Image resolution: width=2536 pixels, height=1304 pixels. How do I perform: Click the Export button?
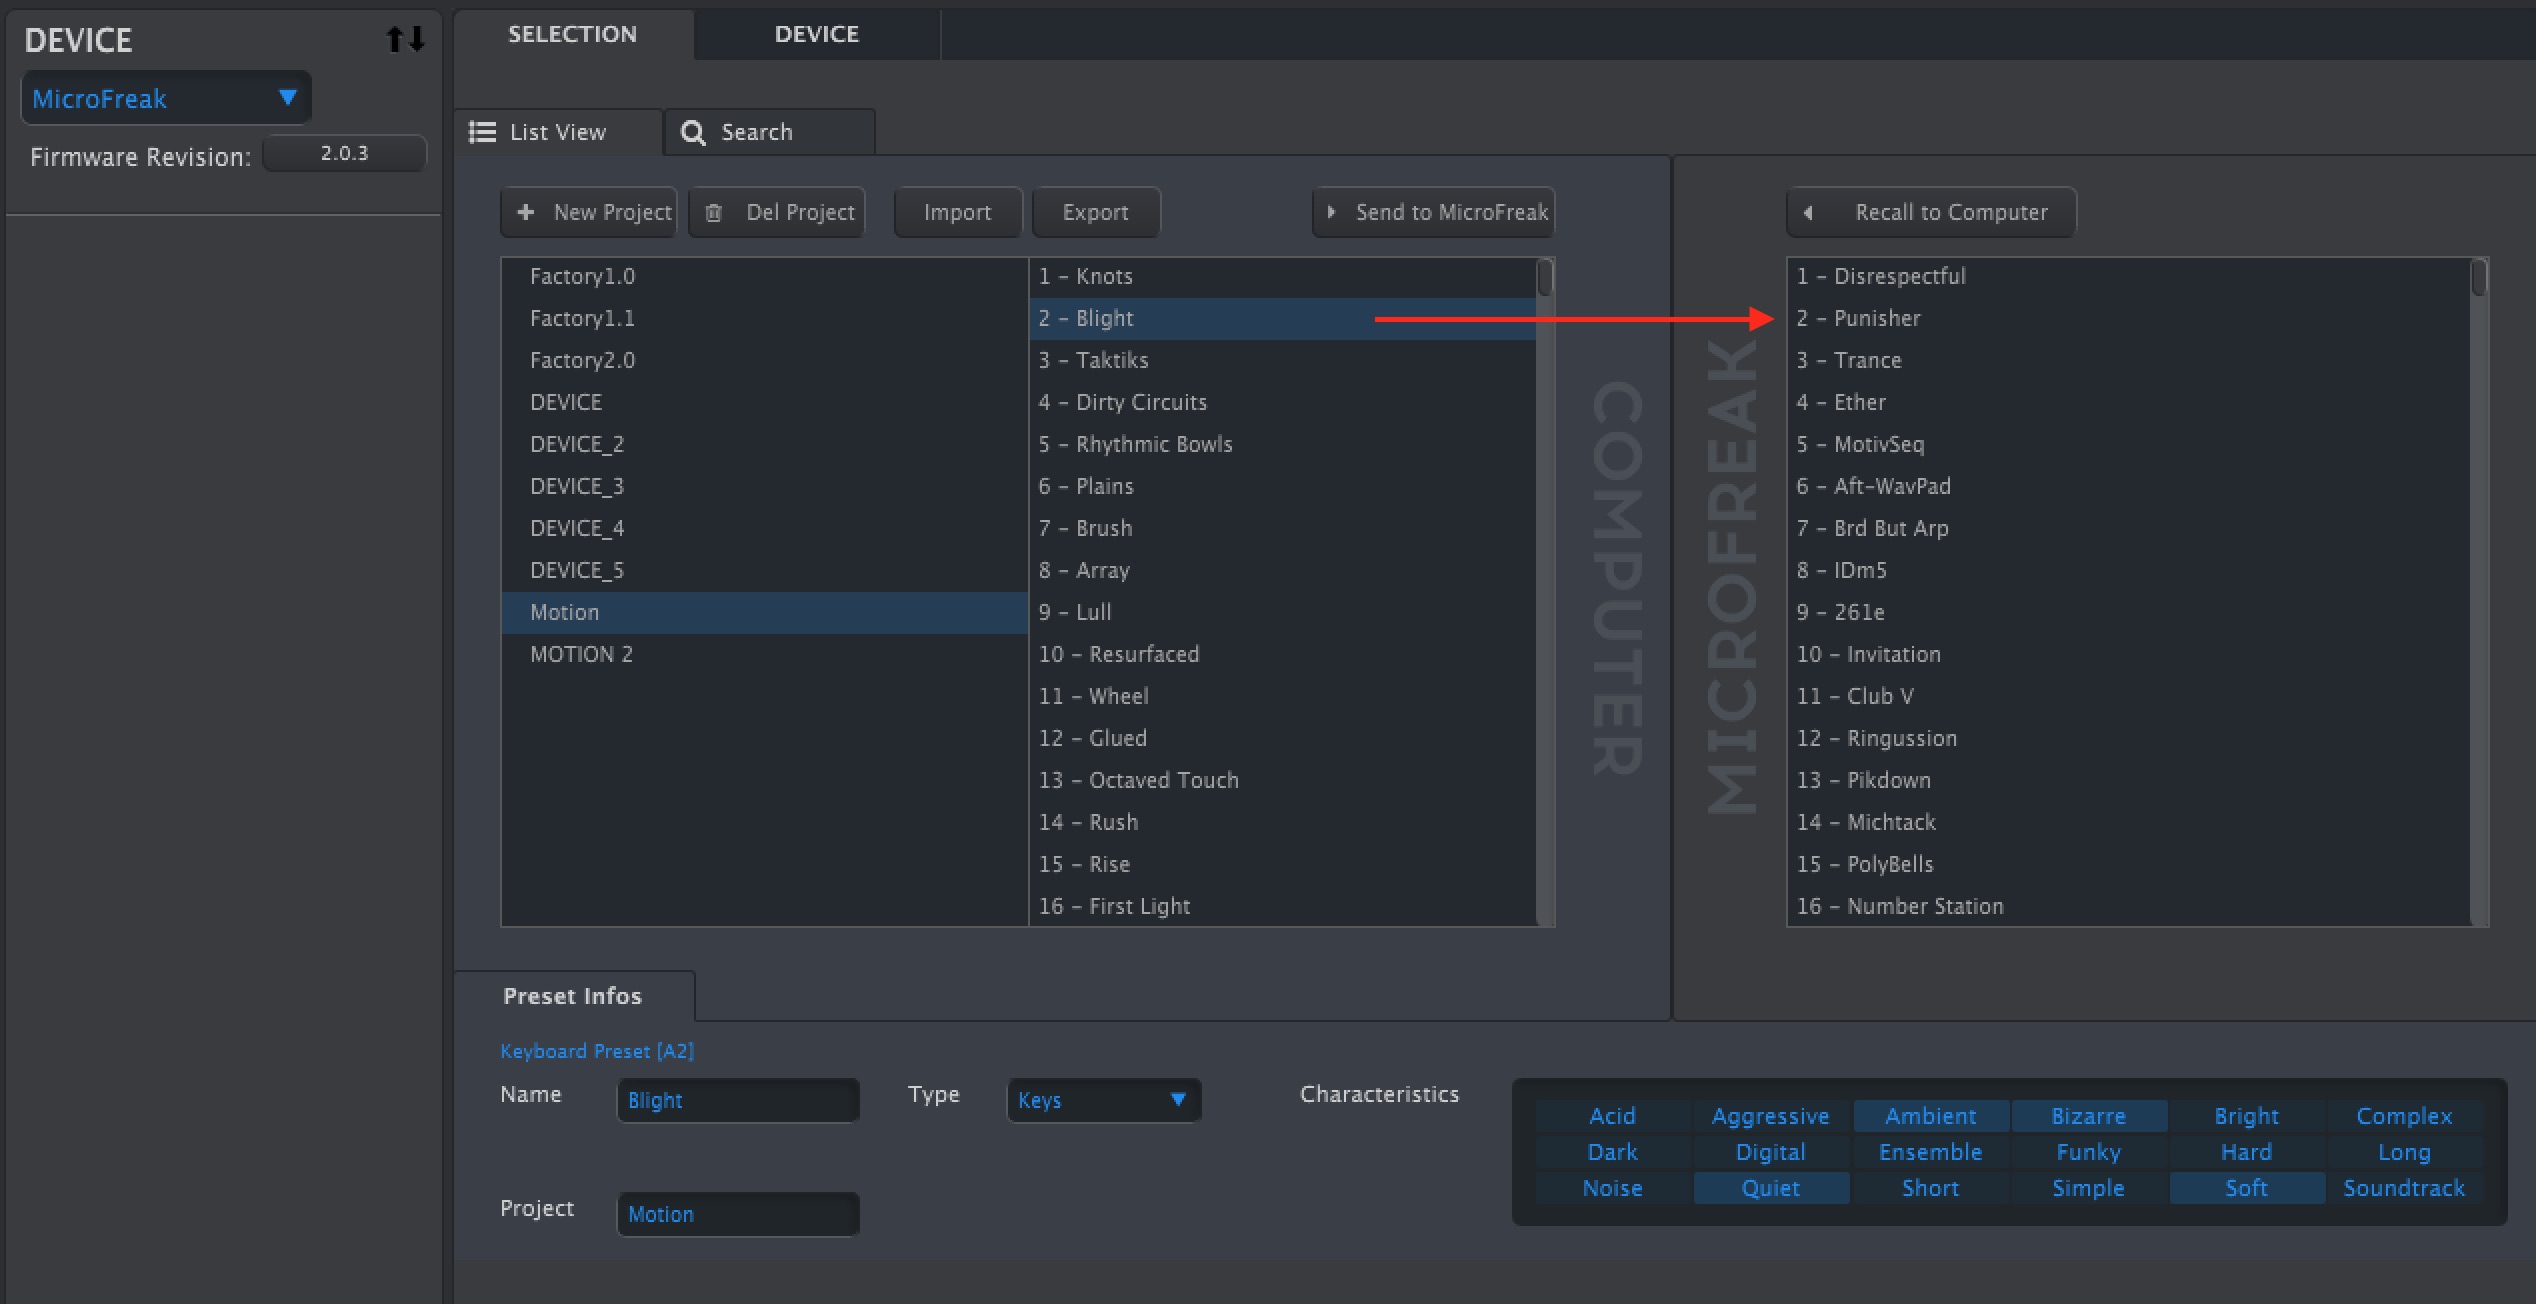point(1095,212)
